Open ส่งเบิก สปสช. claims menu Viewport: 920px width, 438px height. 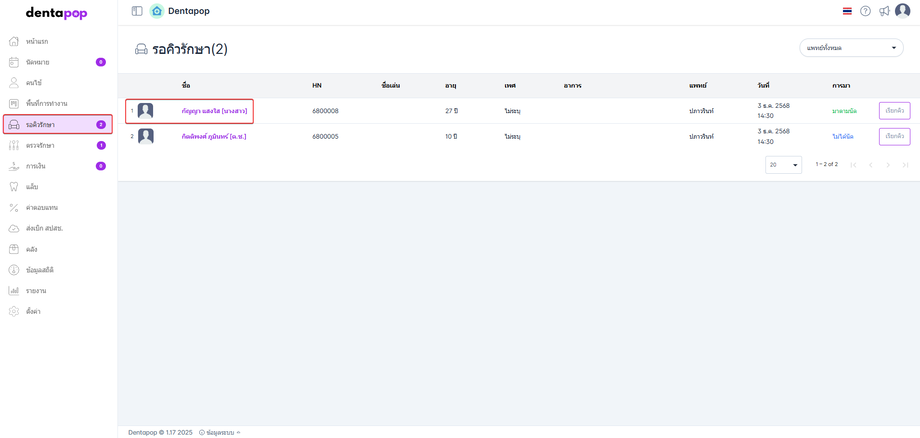click(x=58, y=228)
